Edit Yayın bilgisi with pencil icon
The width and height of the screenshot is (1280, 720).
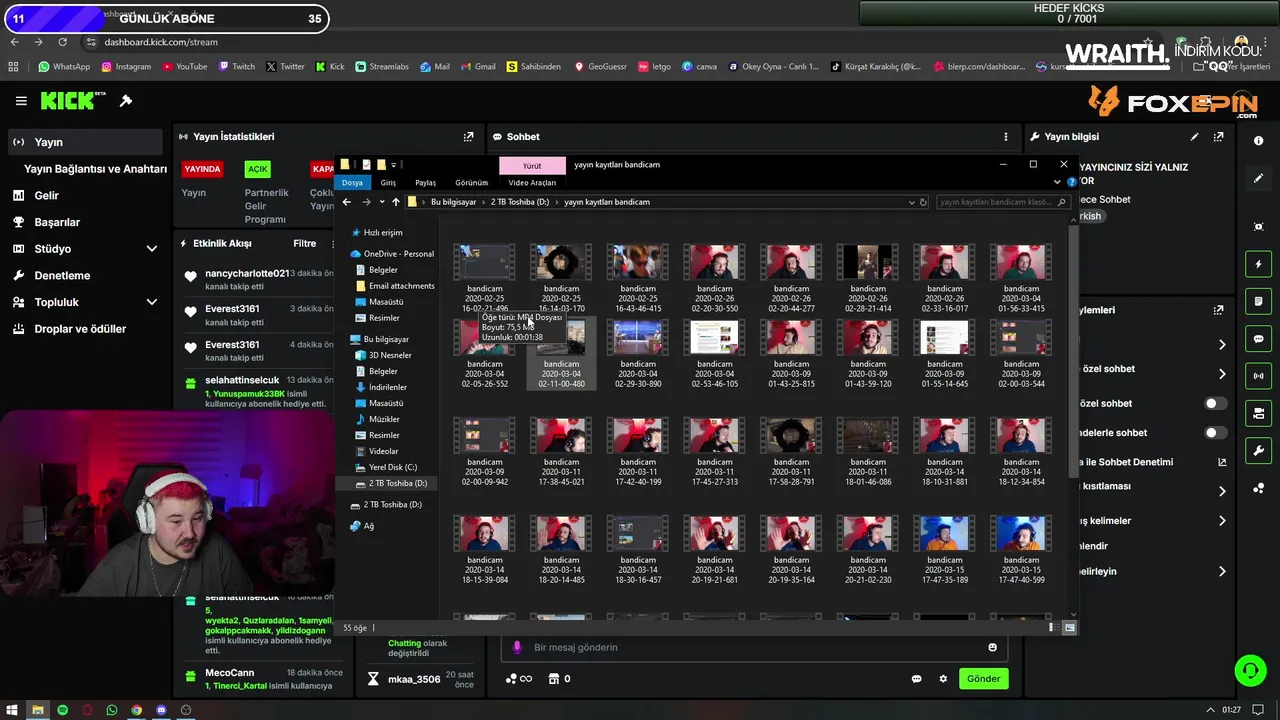[1194, 137]
